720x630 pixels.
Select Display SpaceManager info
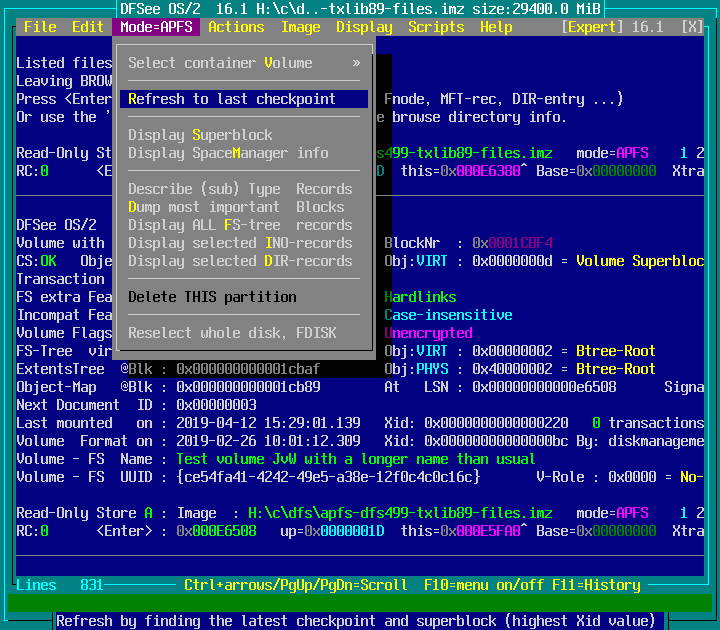(x=228, y=153)
